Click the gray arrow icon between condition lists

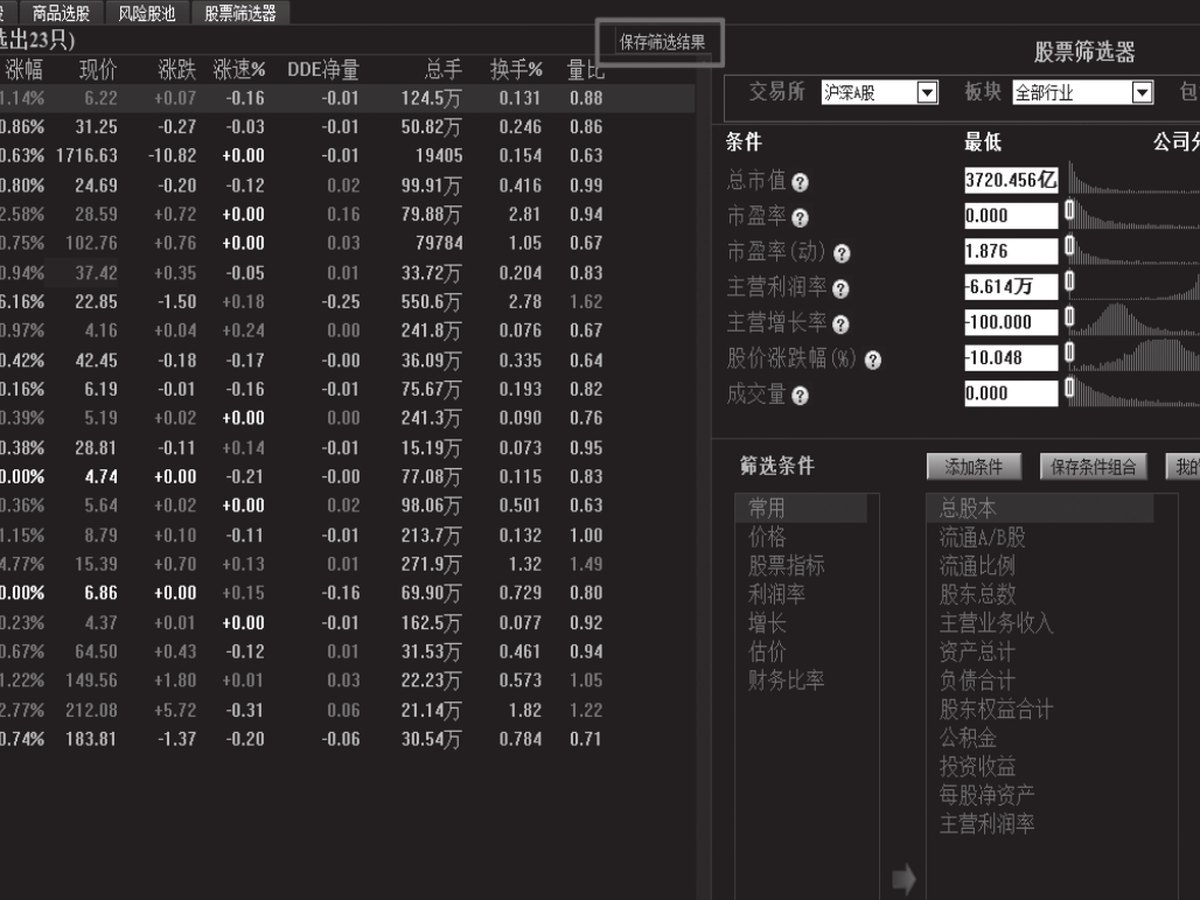pyautogui.click(x=903, y=880)
